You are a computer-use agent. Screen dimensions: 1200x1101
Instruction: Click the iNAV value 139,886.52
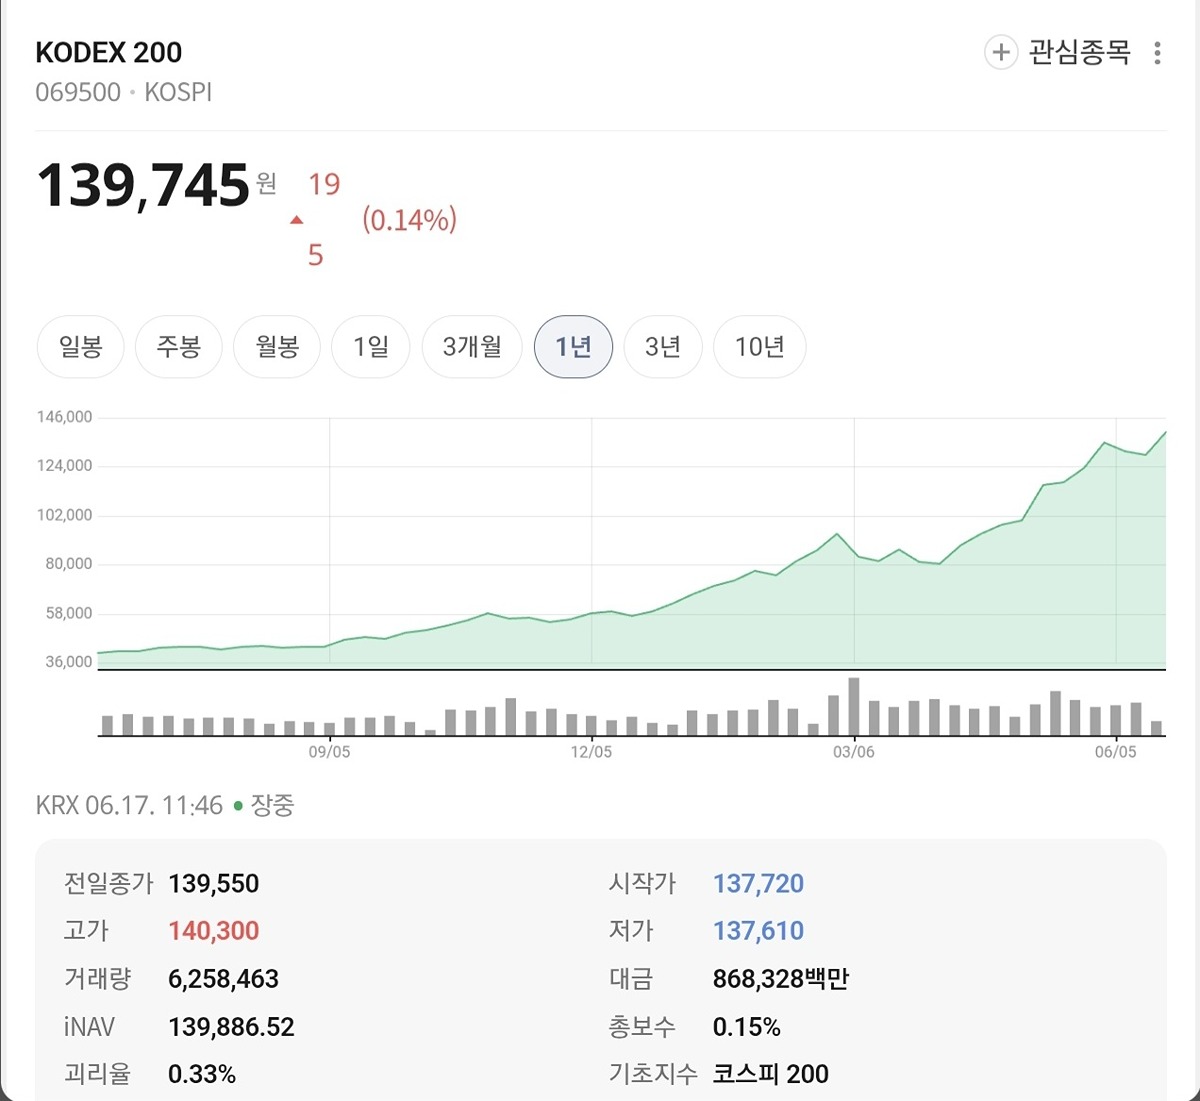pos(232,1027)
